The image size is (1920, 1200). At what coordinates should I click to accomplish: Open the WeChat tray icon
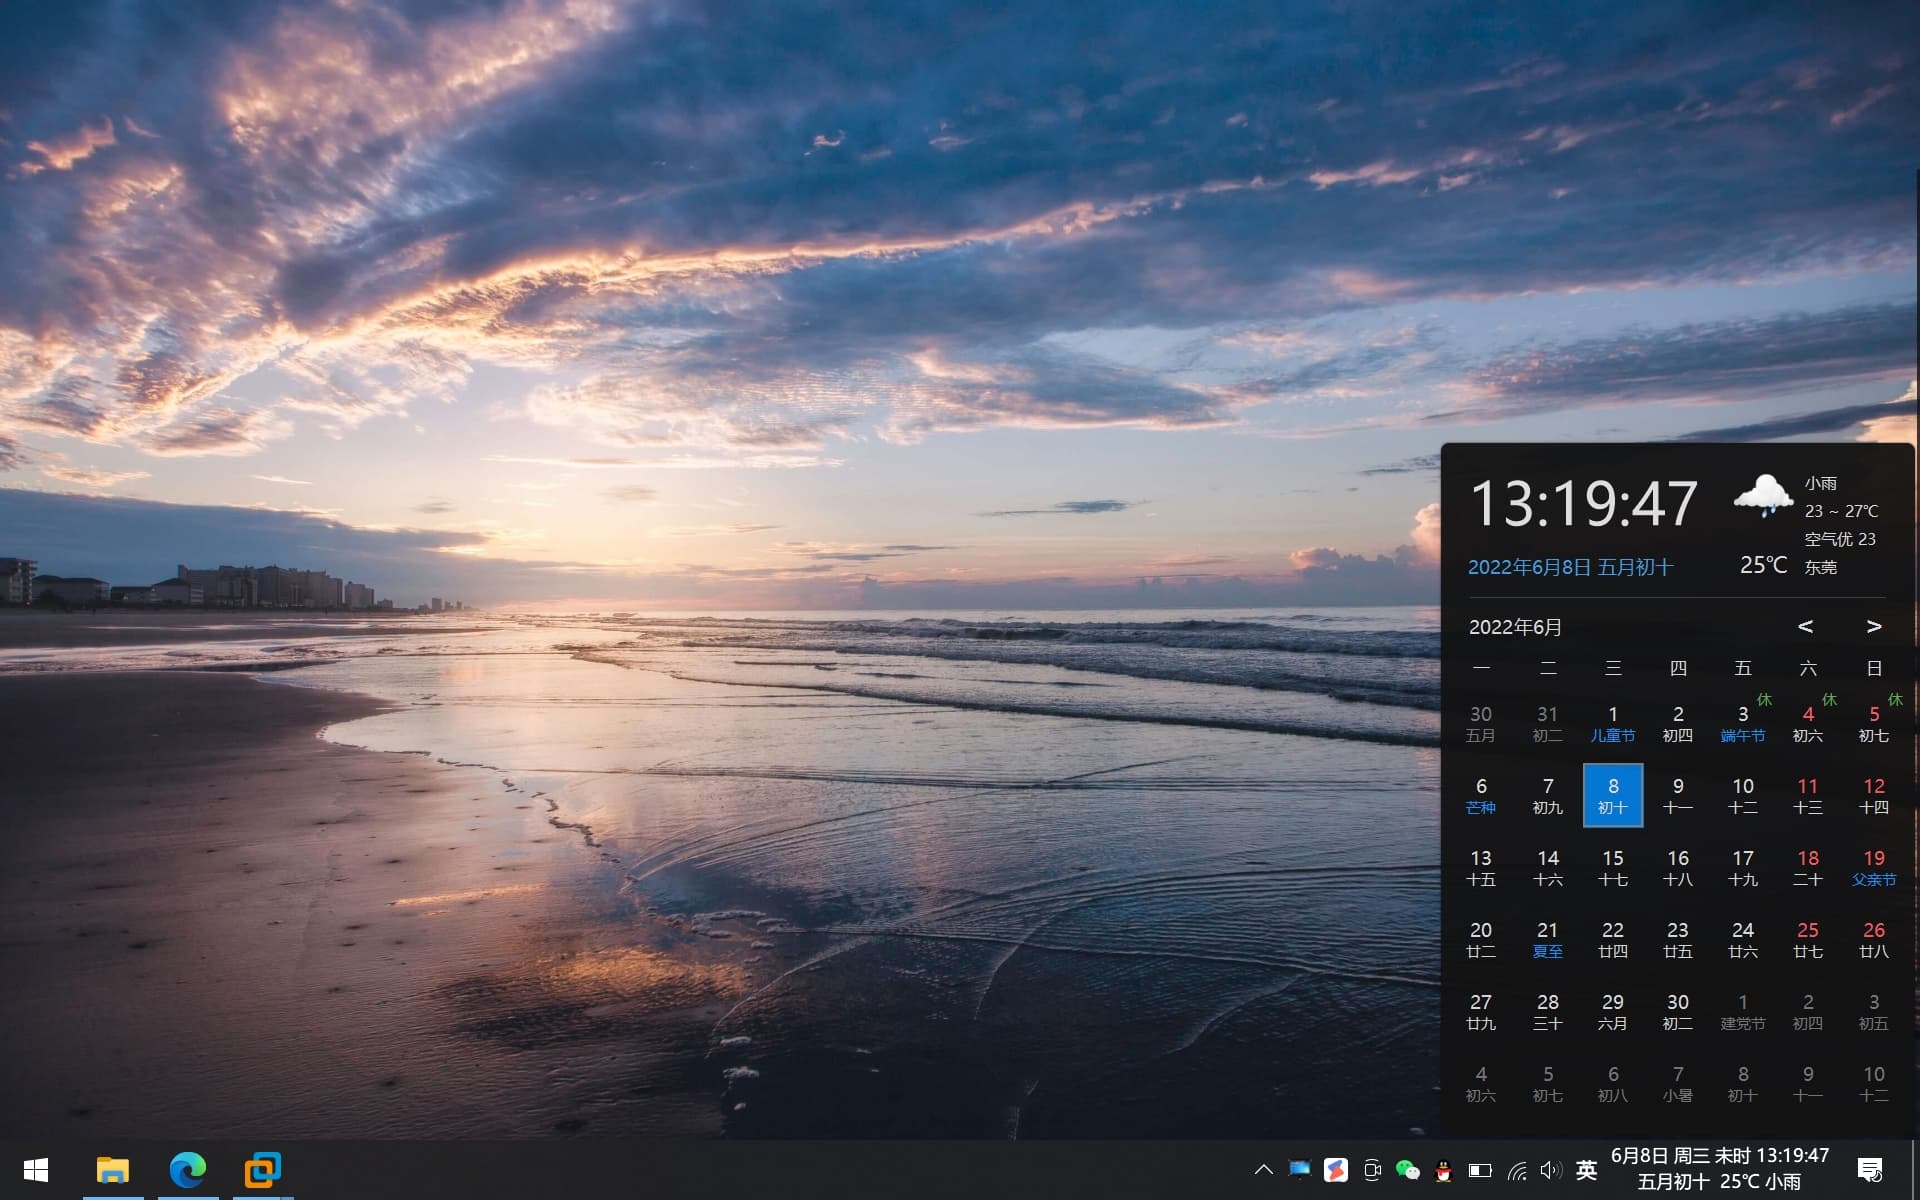click(x=1407, y=1170)
